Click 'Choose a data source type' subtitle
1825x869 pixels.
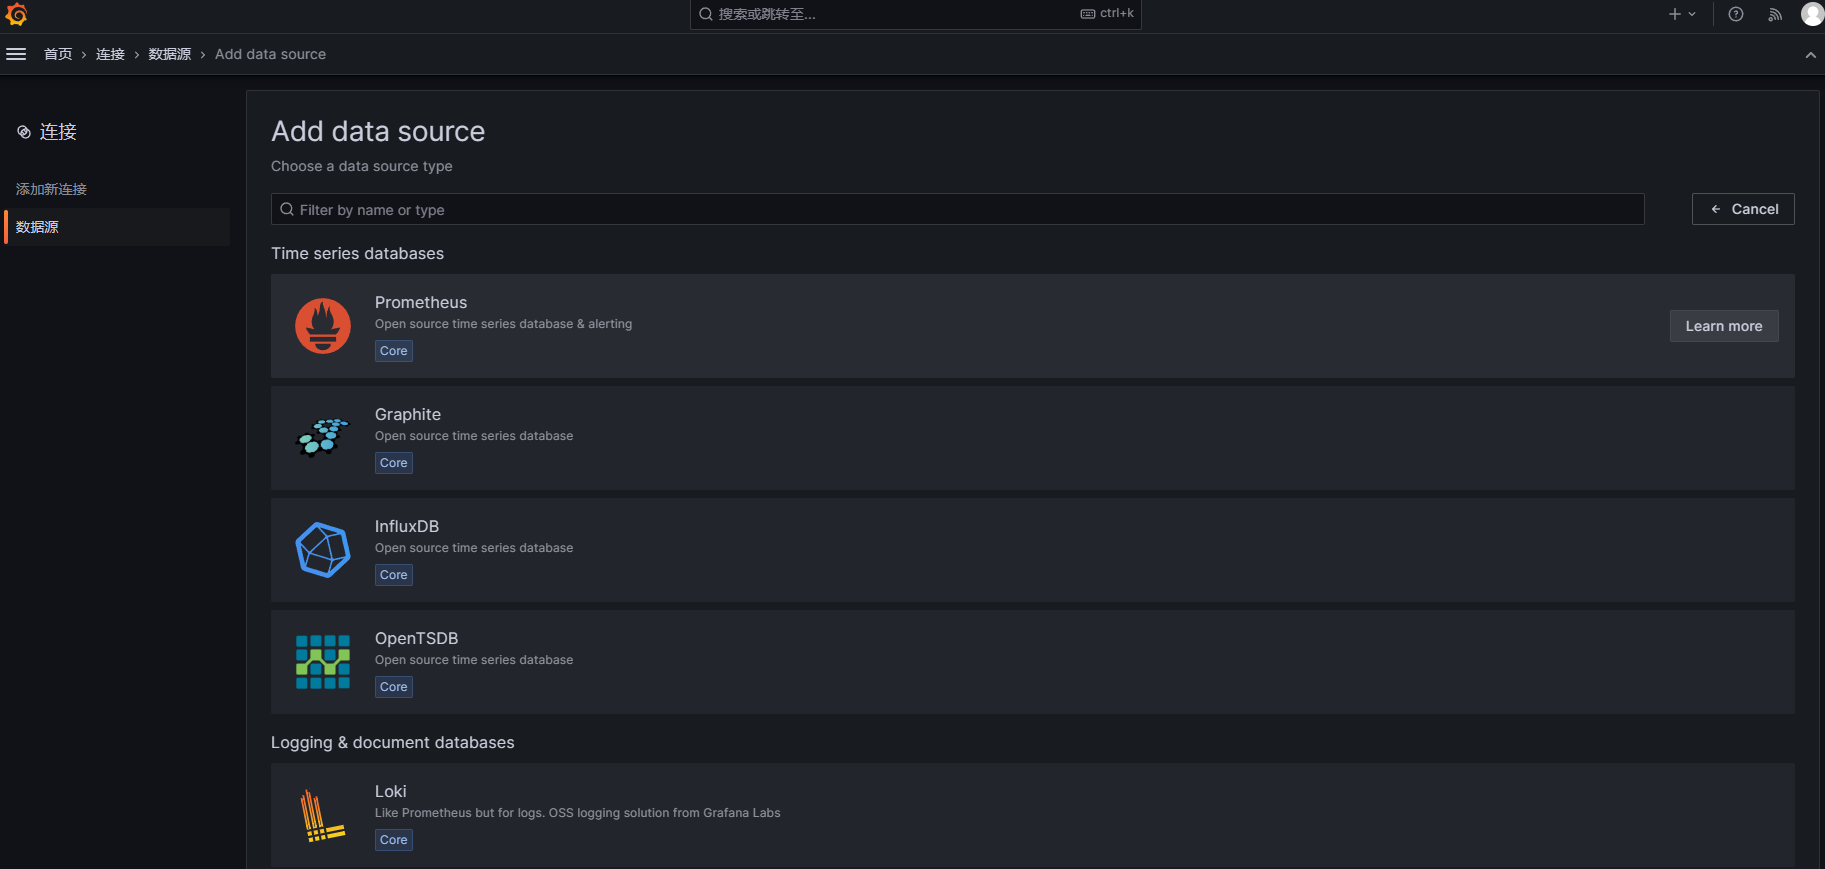pos(362,166)
